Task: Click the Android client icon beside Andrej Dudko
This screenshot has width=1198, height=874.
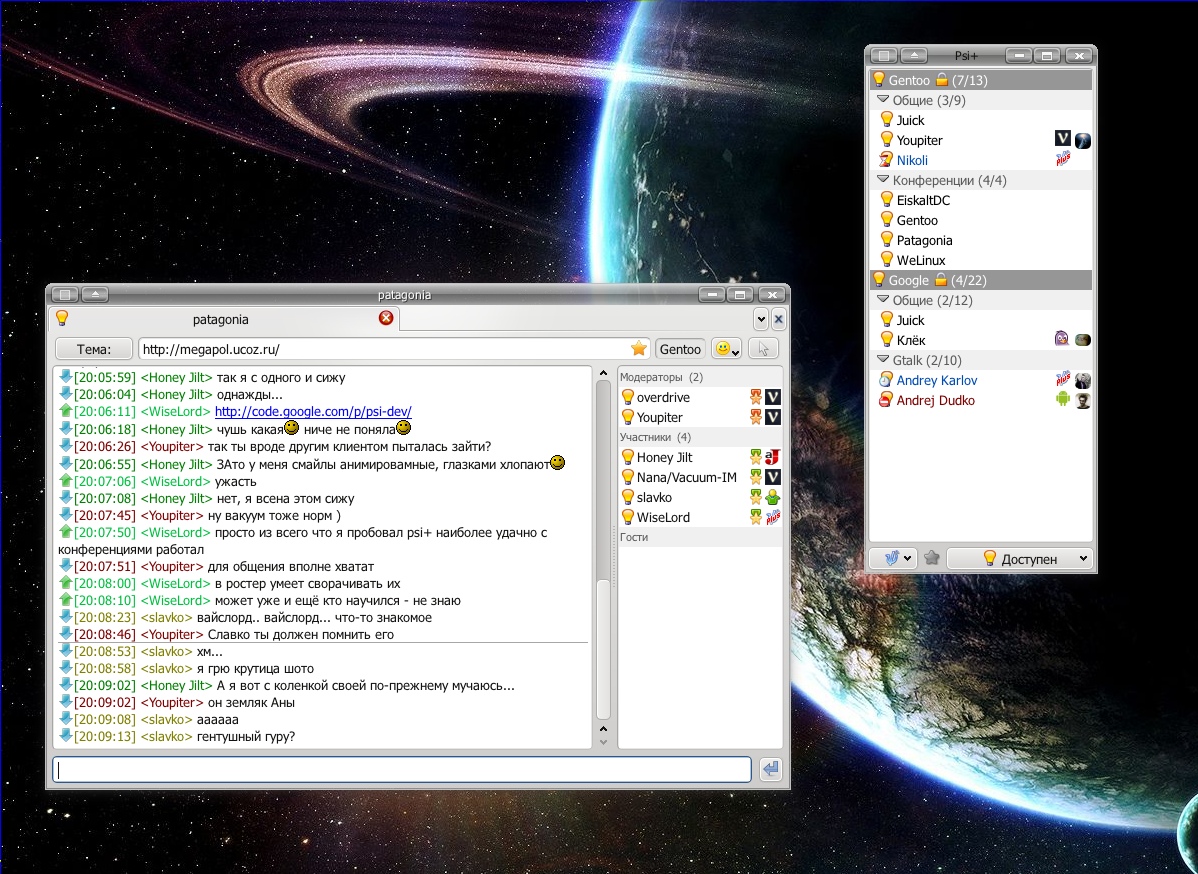Action: pos(1064,400)
